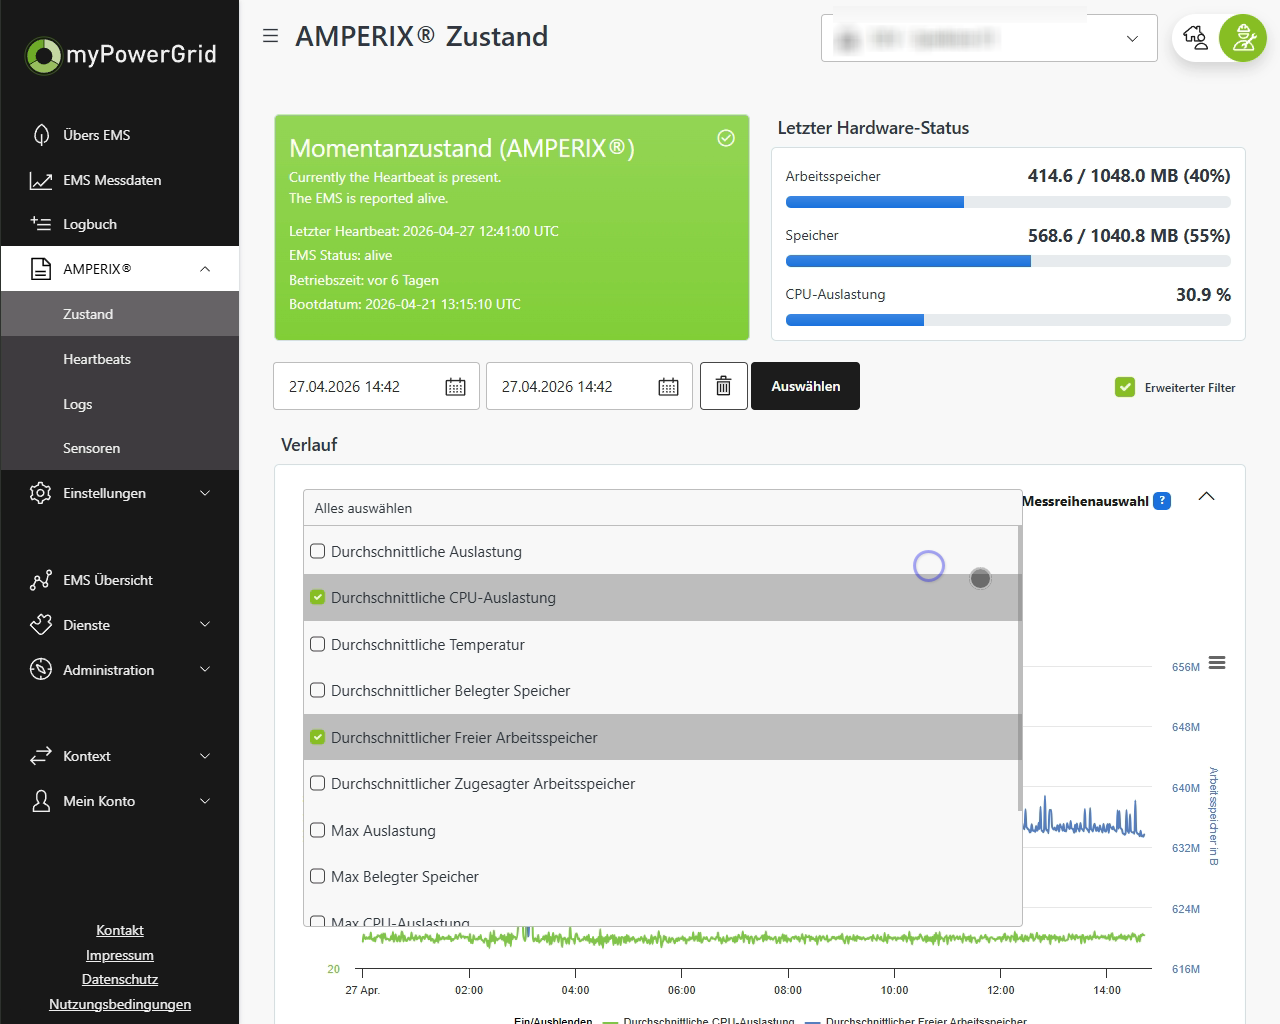Open the Heartbeats submenu item
The width and height of the screenshot is (1280, 1024).
tap(120, 359)
